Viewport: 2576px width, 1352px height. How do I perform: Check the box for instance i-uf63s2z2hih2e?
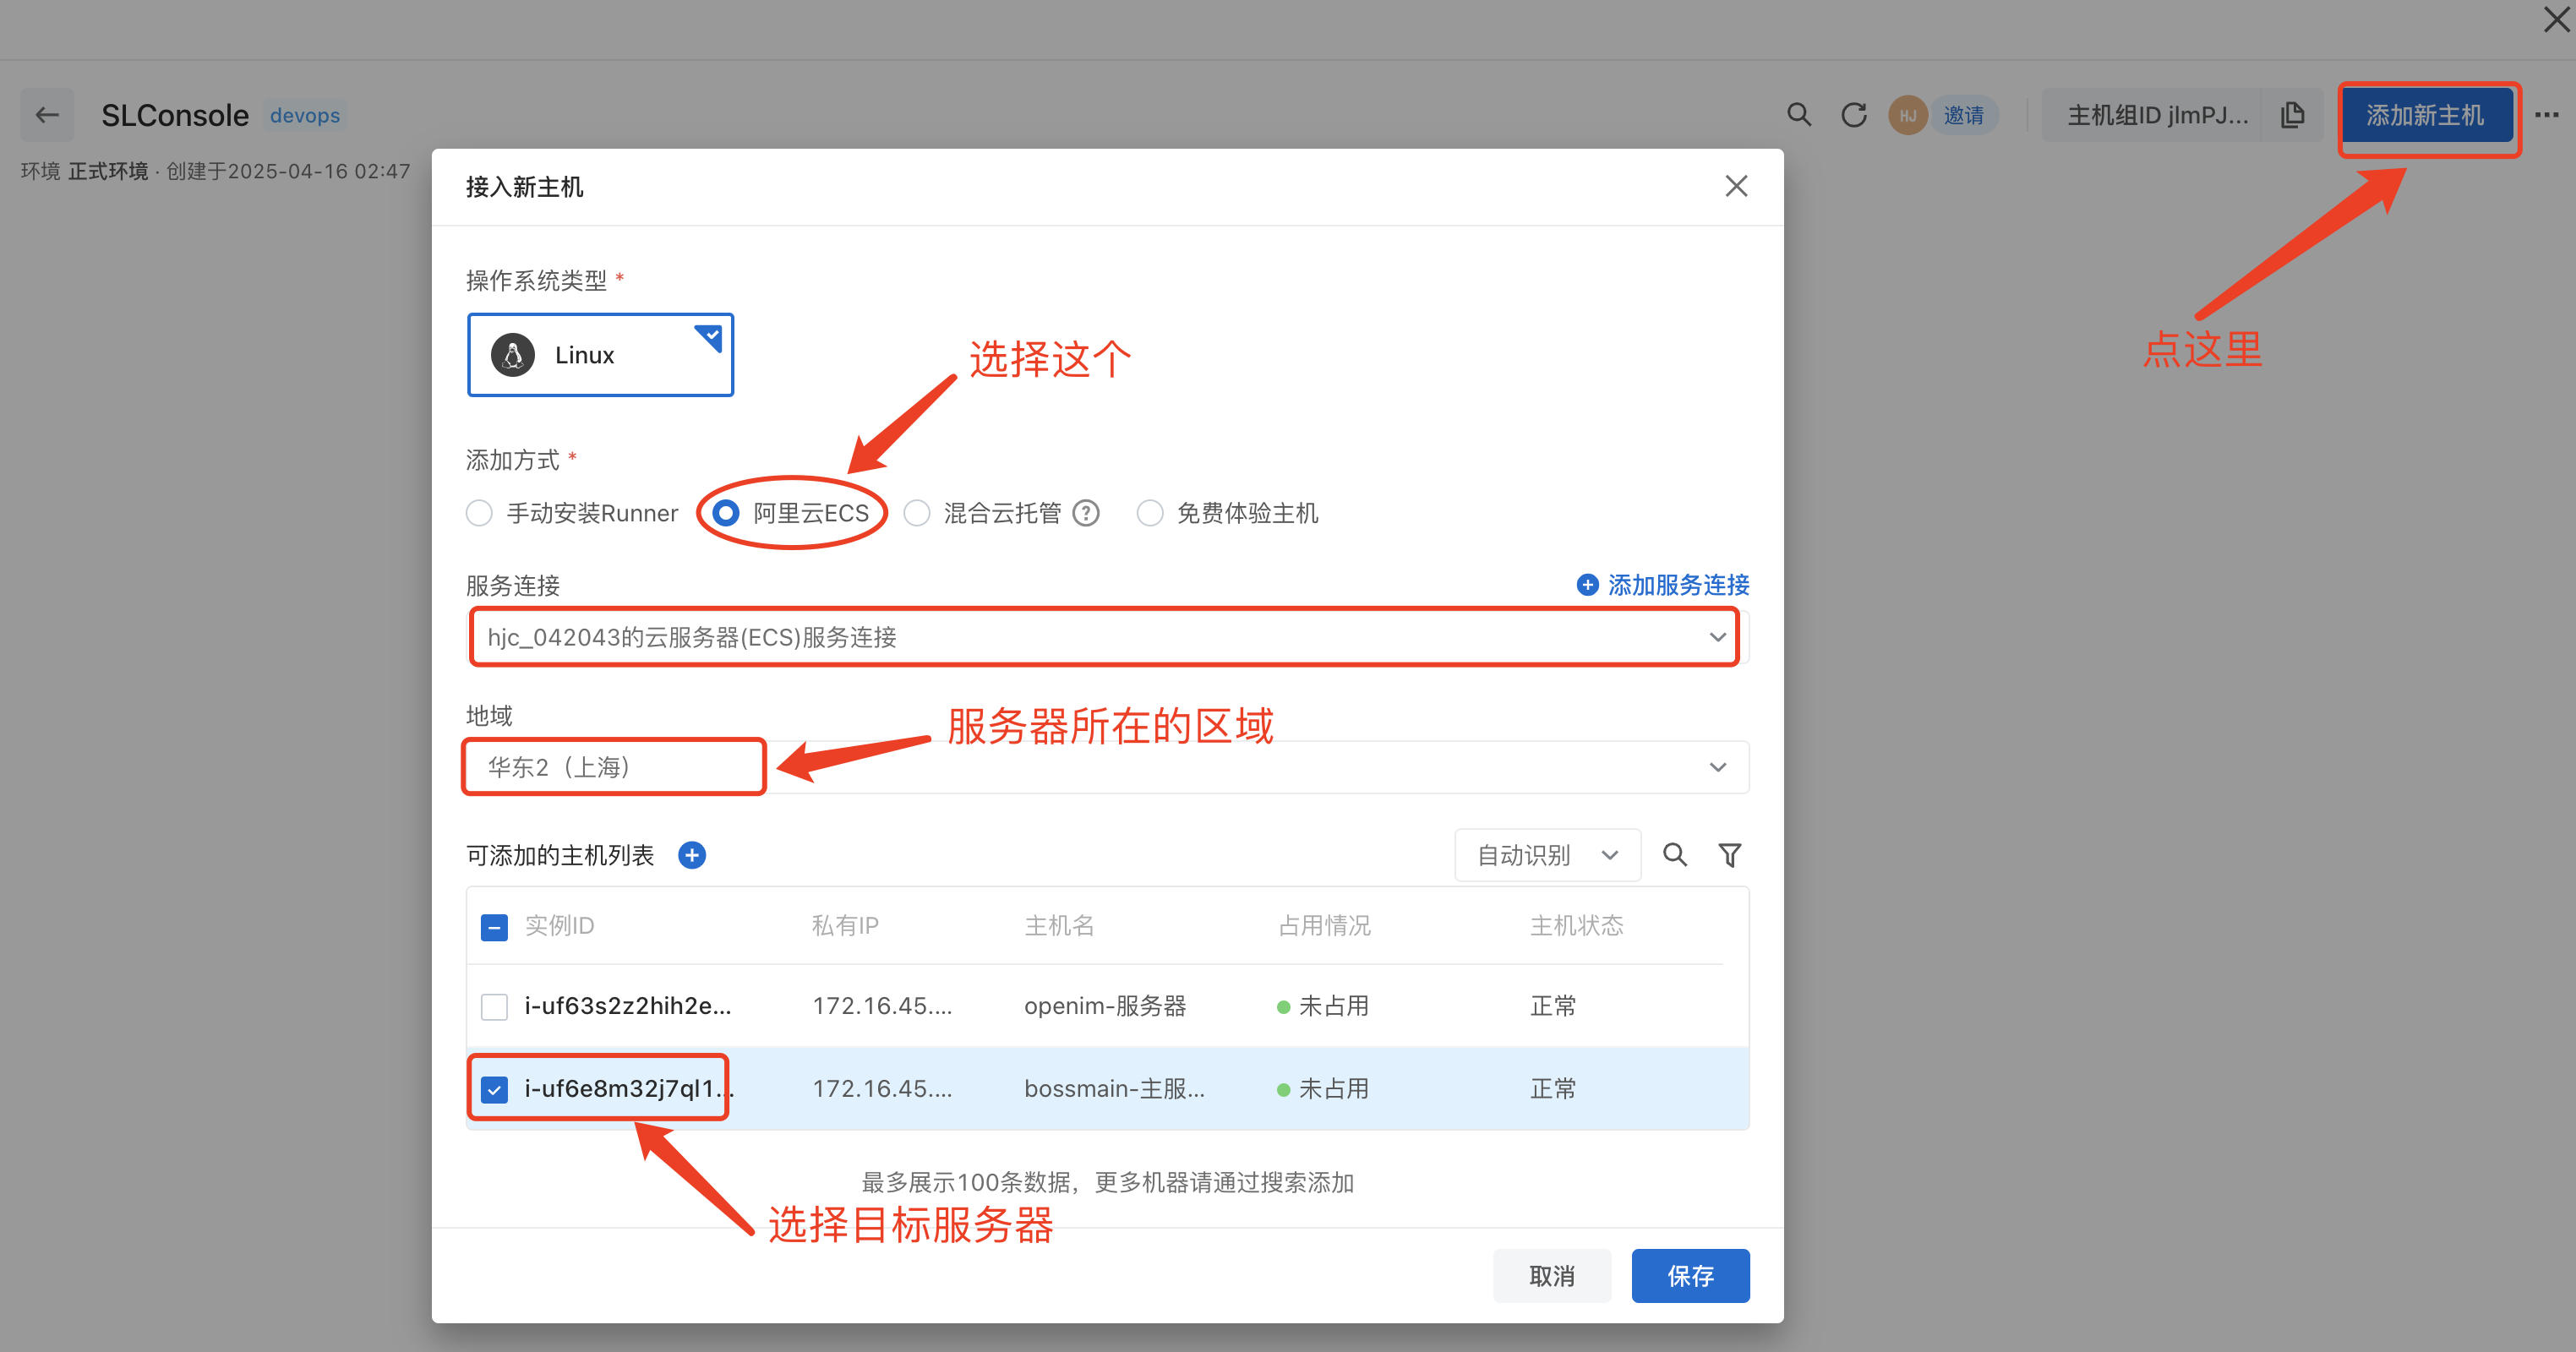point(494,1006)
